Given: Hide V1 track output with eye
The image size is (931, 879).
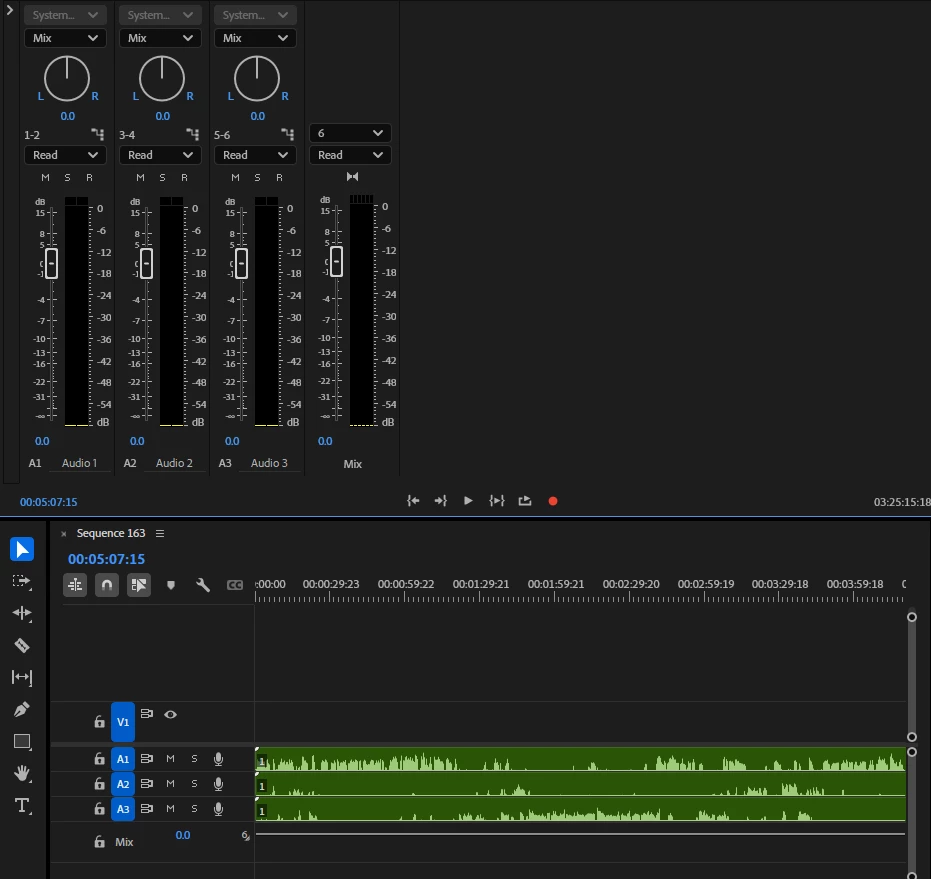Looking at the screenshot, I should click(170, 714).
